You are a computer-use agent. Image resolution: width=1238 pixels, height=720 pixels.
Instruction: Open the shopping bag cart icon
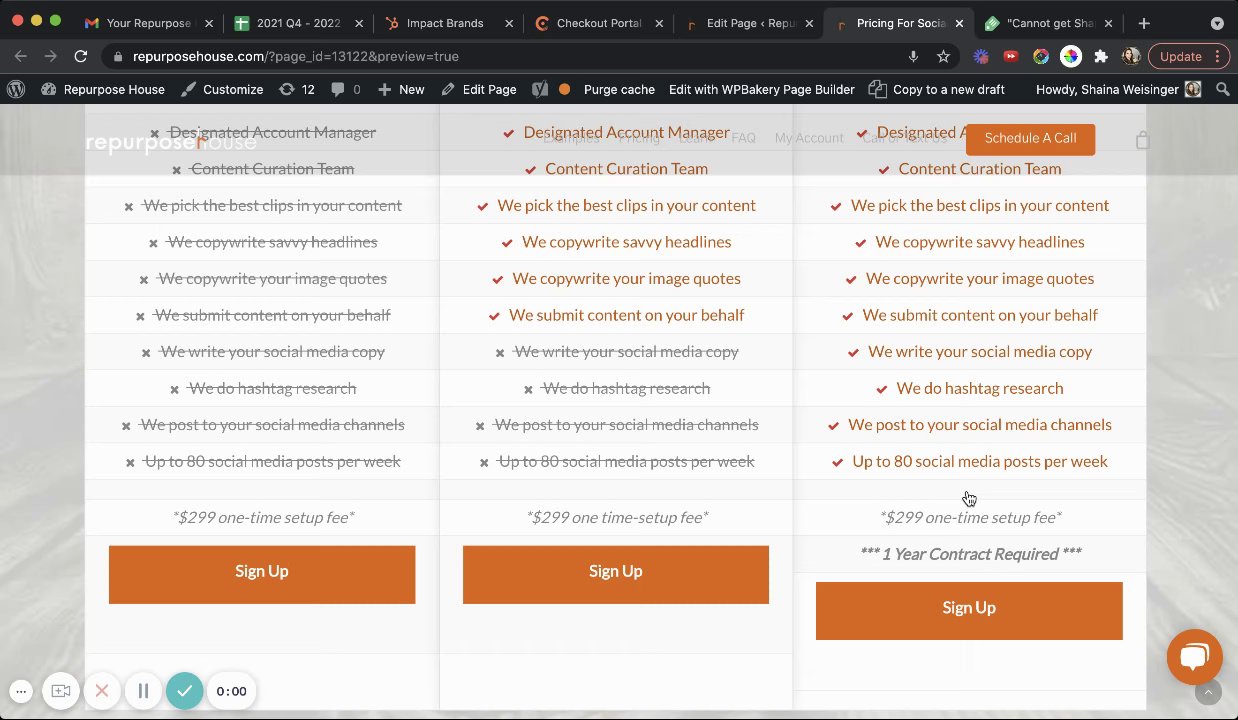tap(1143, 140)
